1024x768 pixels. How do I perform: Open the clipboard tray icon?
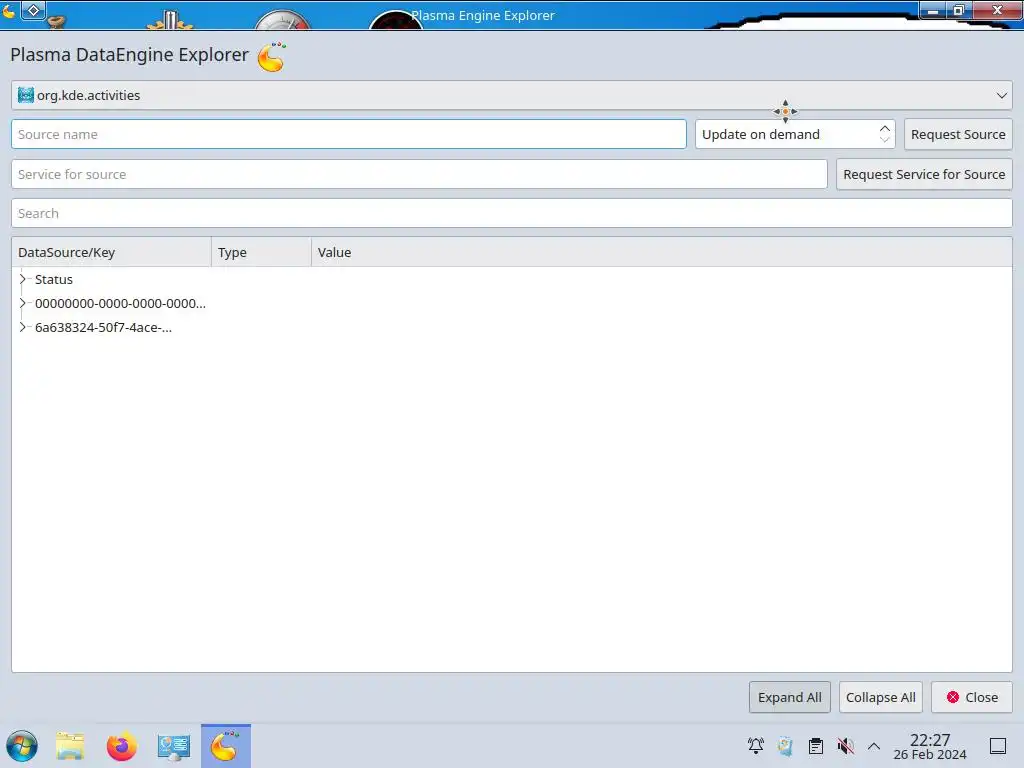816,746
